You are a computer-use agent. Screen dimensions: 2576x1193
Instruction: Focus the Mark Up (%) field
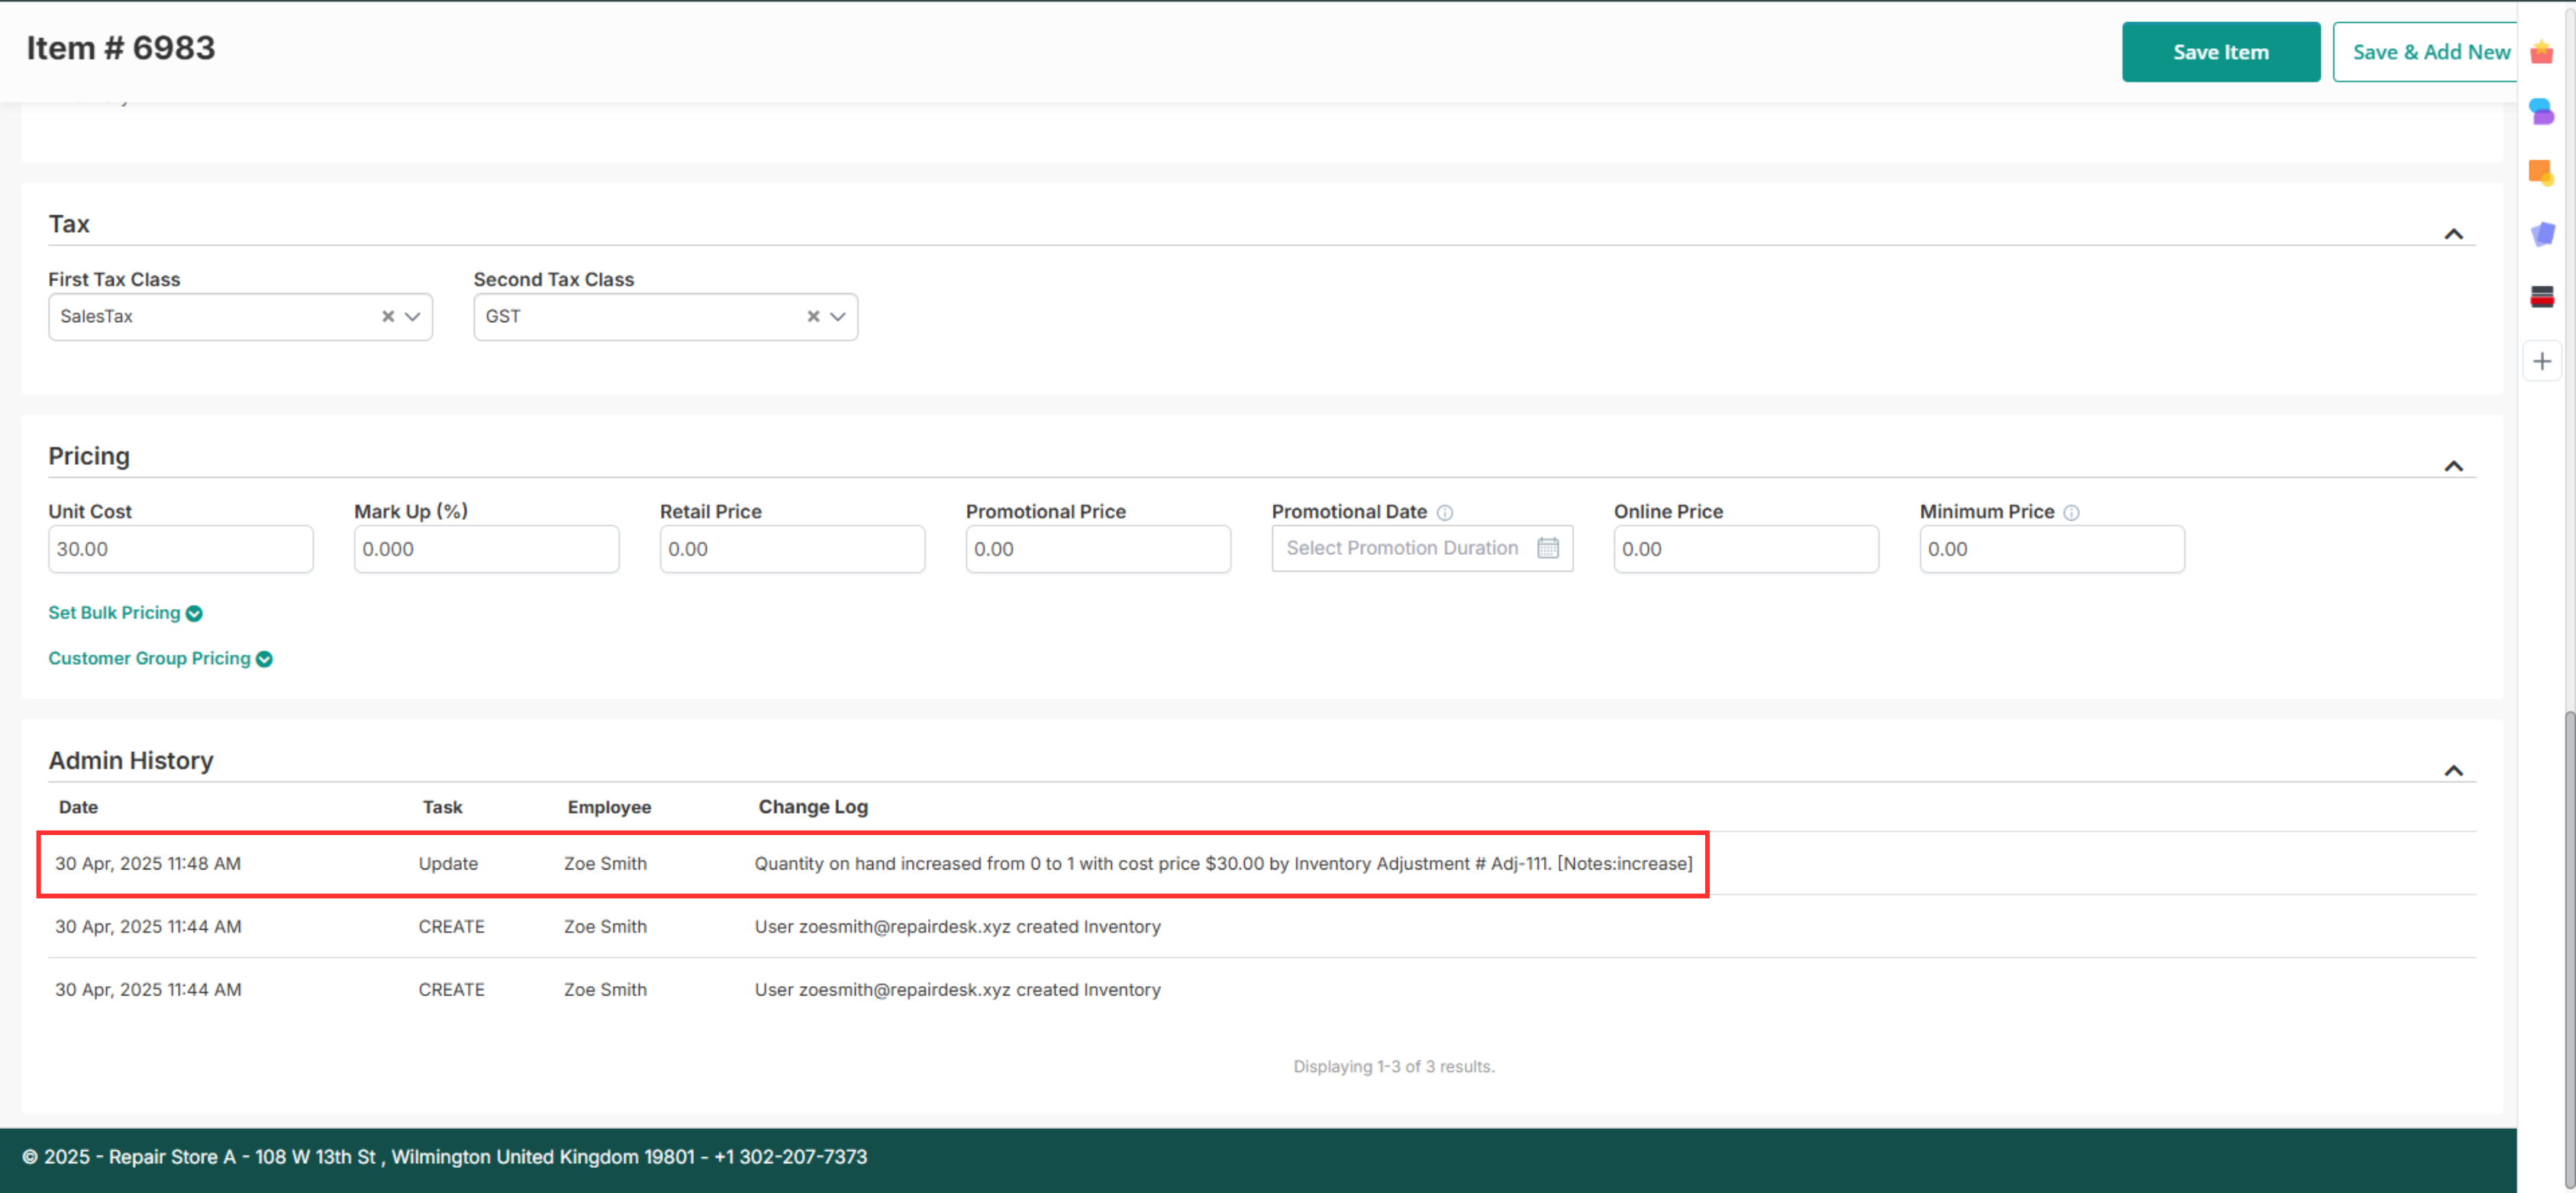click(x=487, y=549)
